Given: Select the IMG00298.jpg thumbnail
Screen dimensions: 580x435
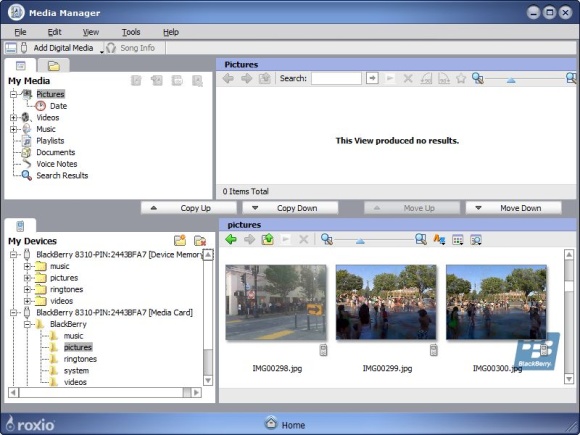Looking at the screenshot, I should (x=276, y=302).
